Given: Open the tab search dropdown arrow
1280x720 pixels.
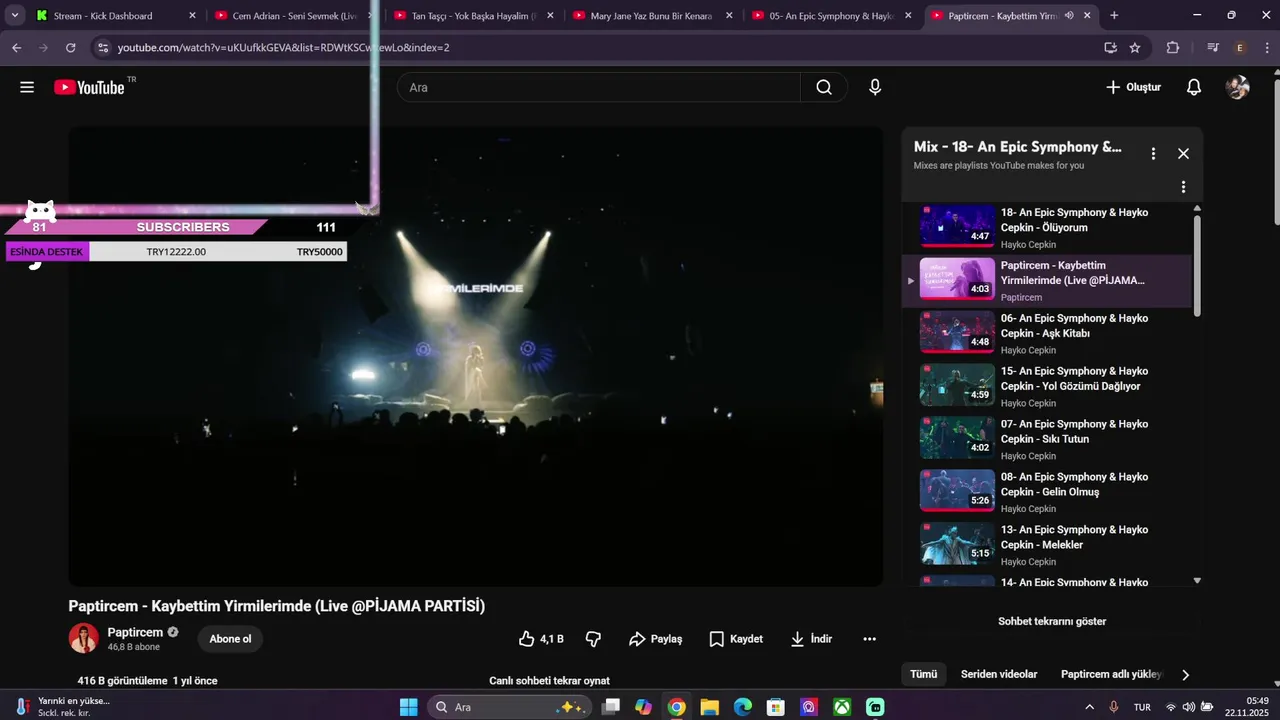Looking at the screenshot, I should 15,16.
